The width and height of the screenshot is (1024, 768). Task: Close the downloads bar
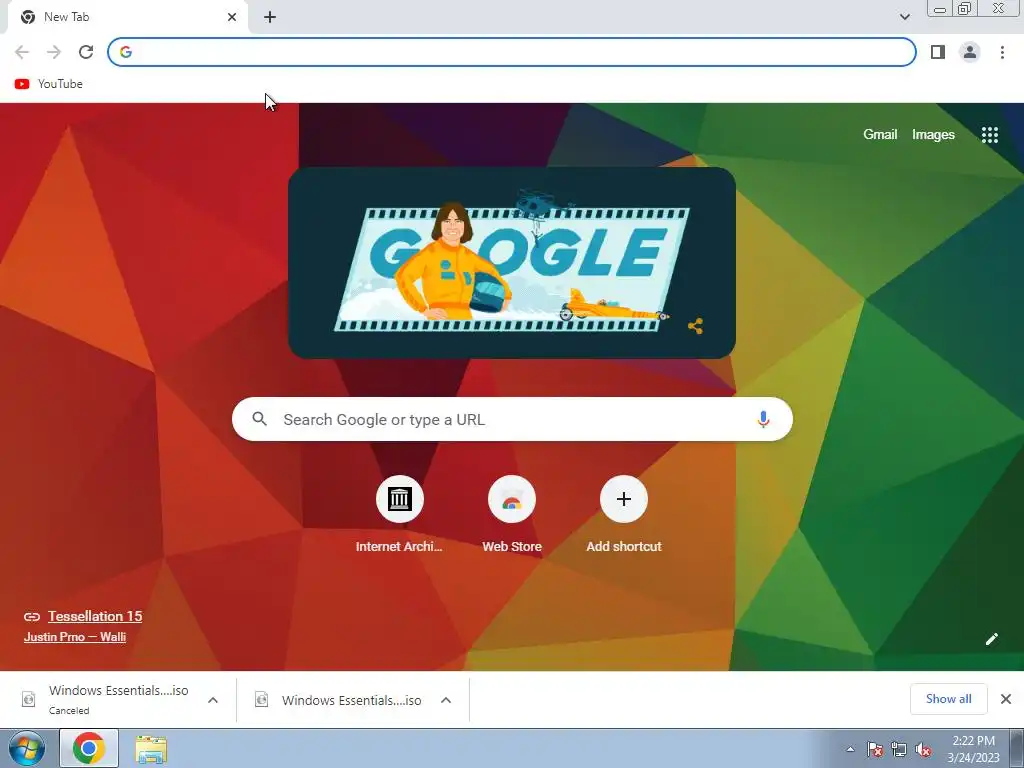(1006, 699)
